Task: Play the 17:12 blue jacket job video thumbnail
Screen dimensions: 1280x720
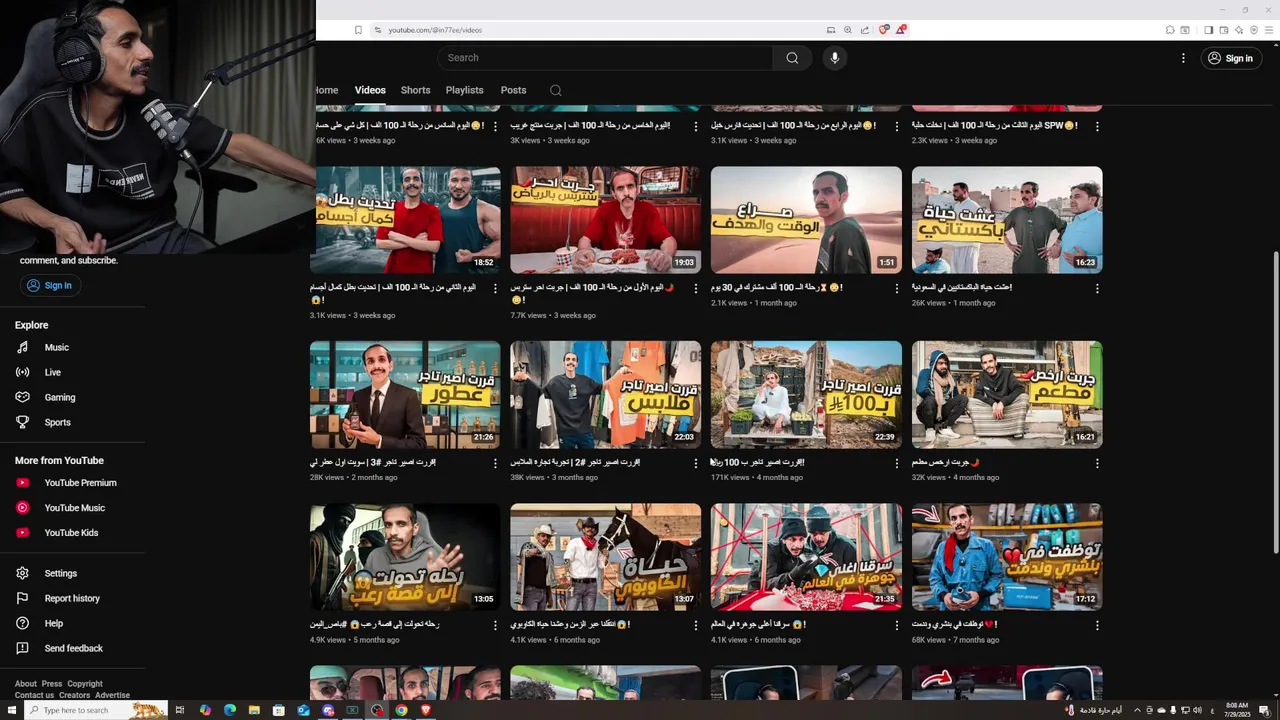Action: tap(1007, 557)
